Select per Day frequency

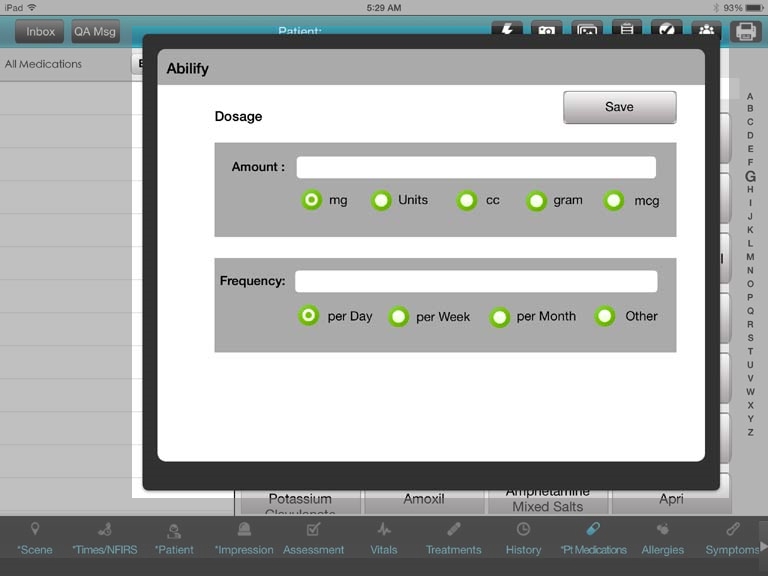[x=309, y=315]
